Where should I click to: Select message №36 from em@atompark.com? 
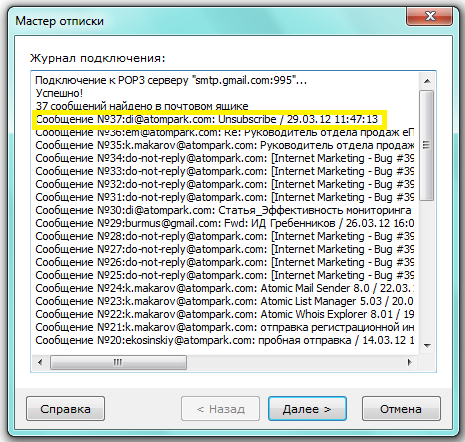(225, 132)
